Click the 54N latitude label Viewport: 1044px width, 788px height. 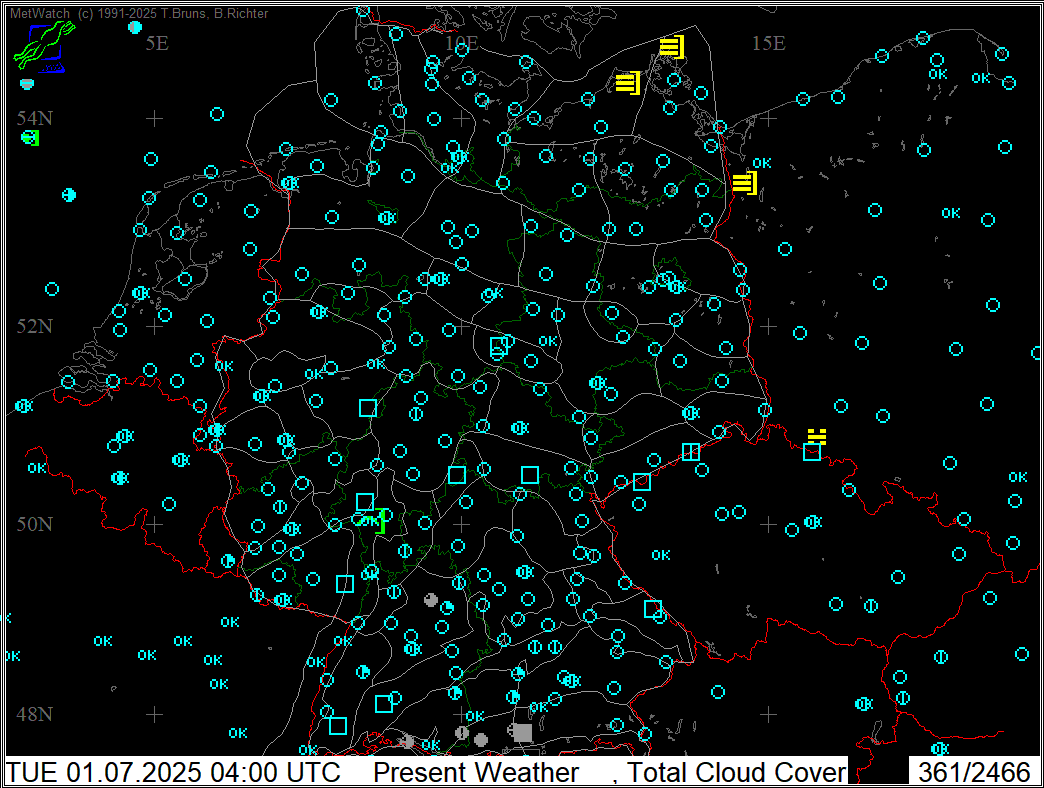pyautogui.click(x=35, y=118)
